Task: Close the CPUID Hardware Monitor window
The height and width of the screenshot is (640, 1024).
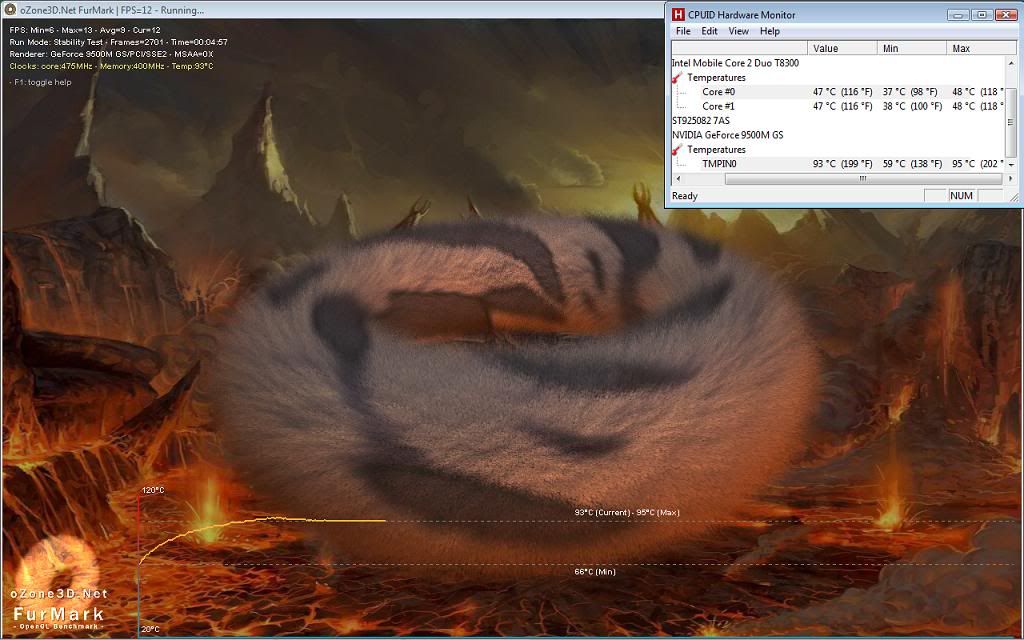Action: coord(1006,14)
